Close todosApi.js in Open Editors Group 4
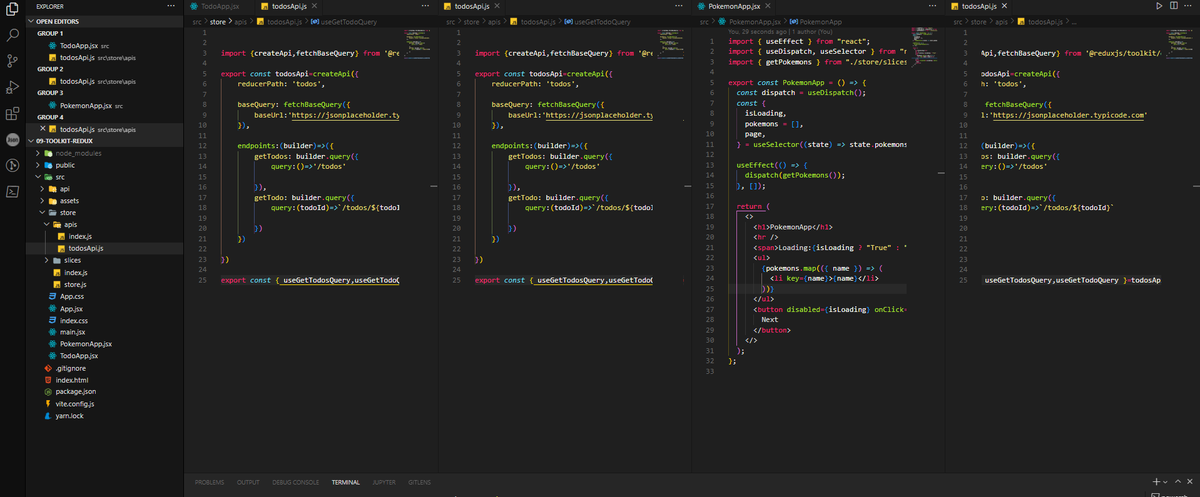 click(x=41, y=129)
